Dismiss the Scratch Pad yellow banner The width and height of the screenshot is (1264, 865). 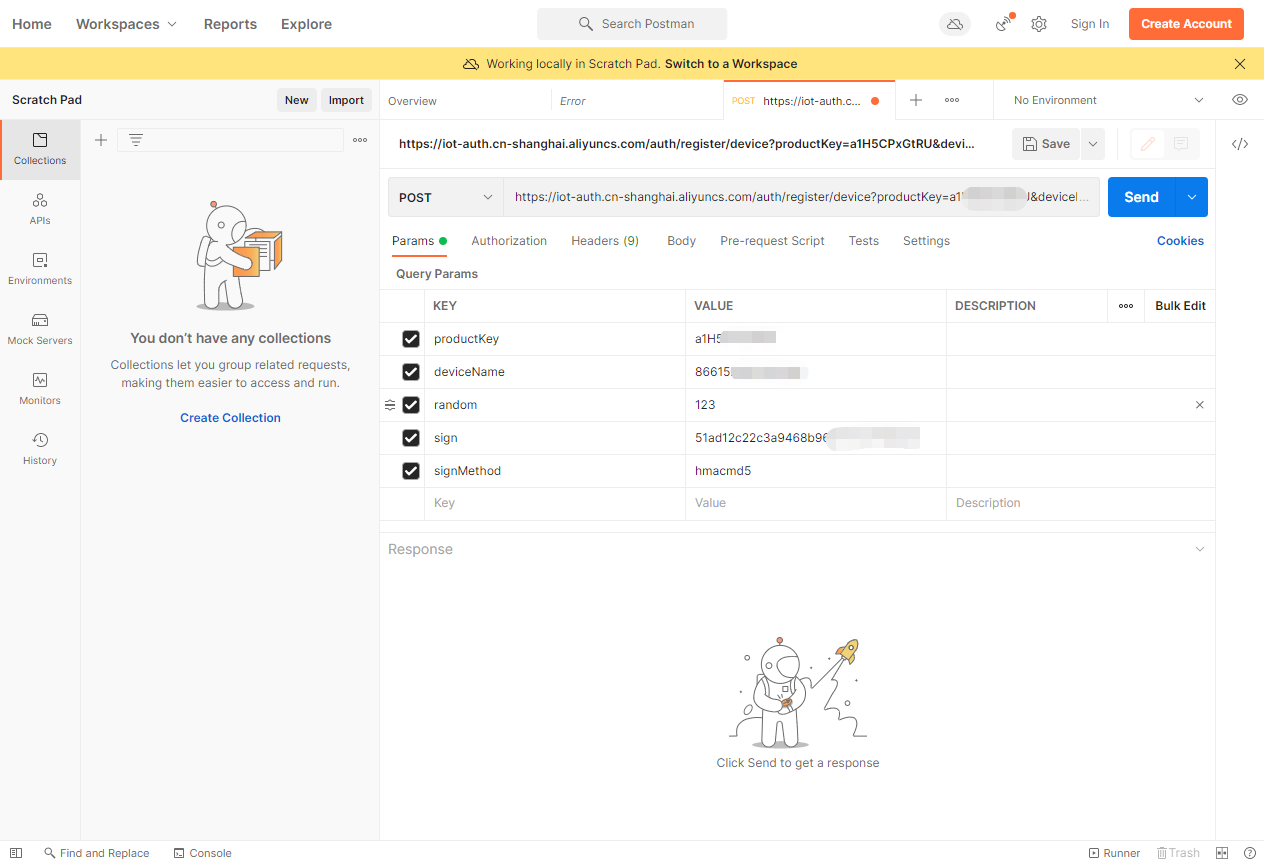point(1240,64)
